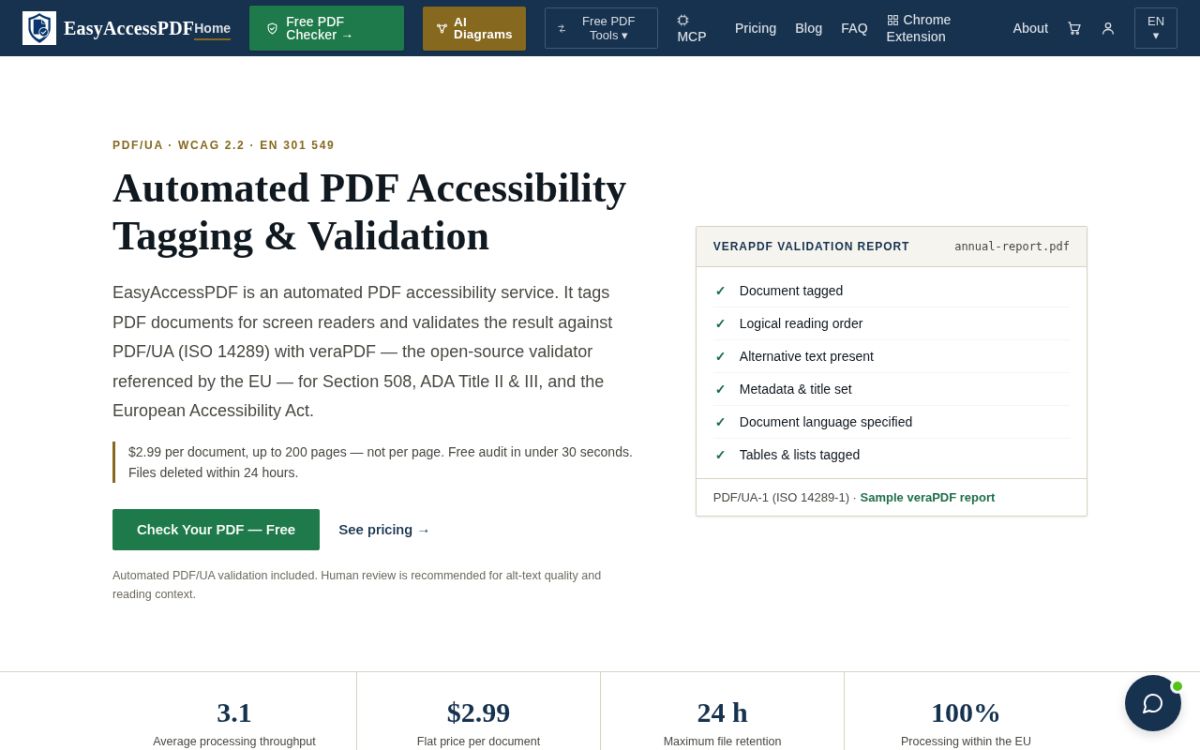Expand the Free PDF Tools dropdown
The height and width of the screenshot is (750, 1200).
[601, 28]
